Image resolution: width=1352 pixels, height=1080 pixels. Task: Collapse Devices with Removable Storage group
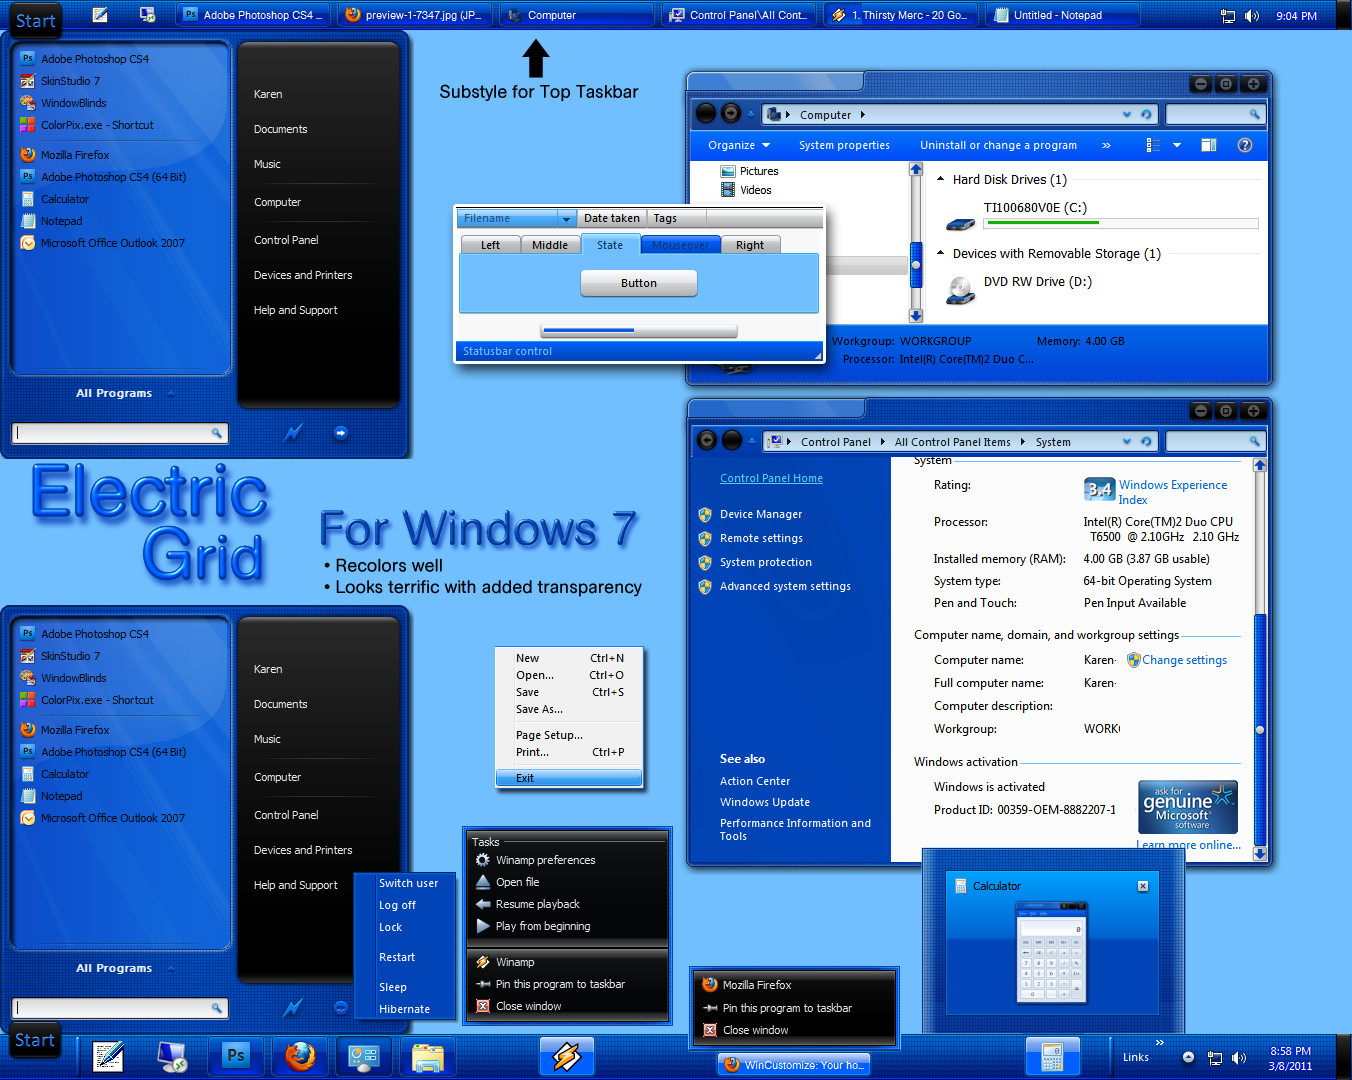point(940,253)
